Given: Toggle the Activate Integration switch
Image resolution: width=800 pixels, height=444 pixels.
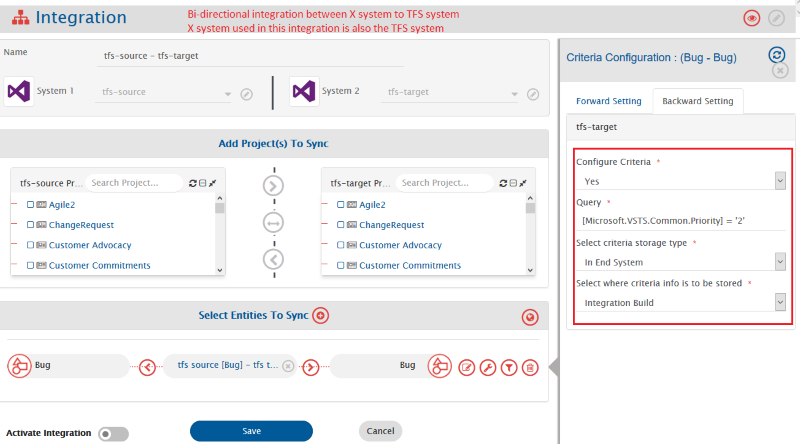Looking at the screenshot, I should (x=113, y=434).
